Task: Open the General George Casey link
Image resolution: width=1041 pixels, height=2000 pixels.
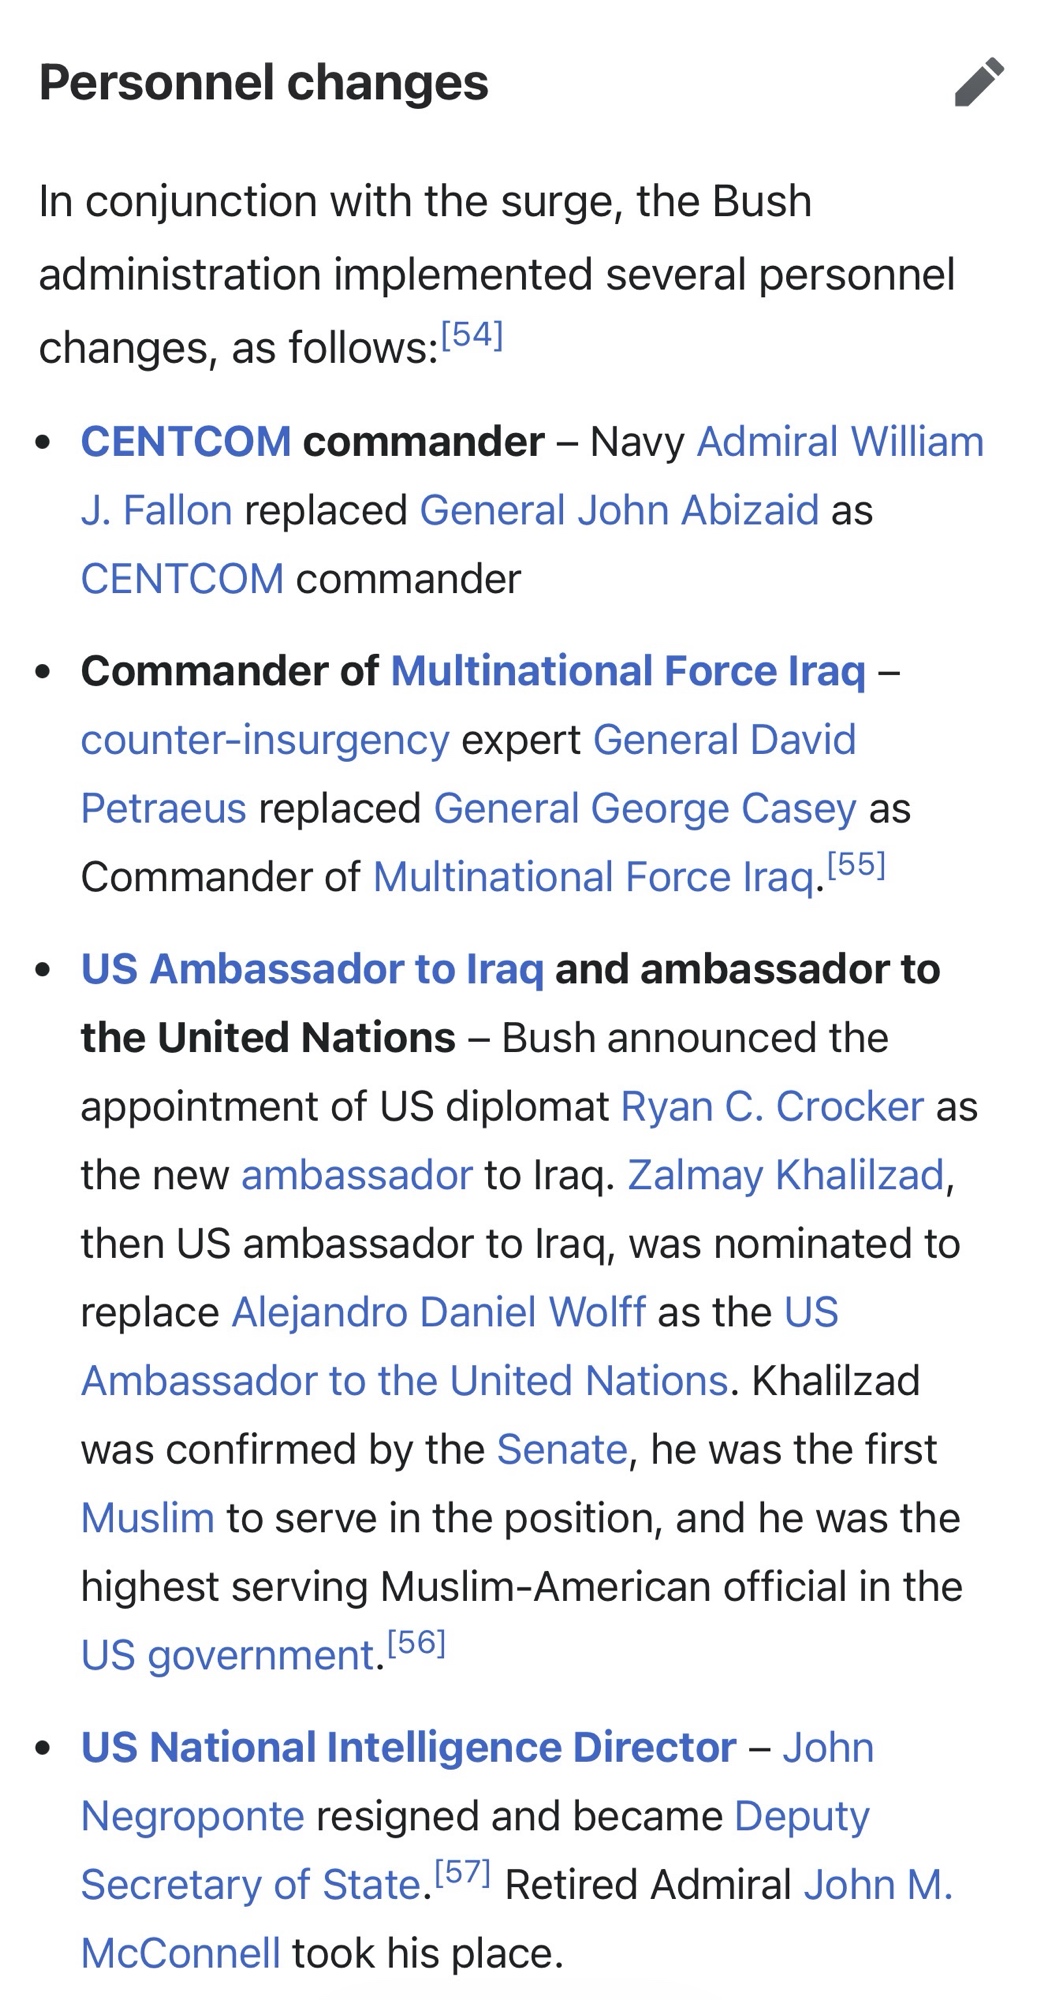Action: [x=644, y=809]
